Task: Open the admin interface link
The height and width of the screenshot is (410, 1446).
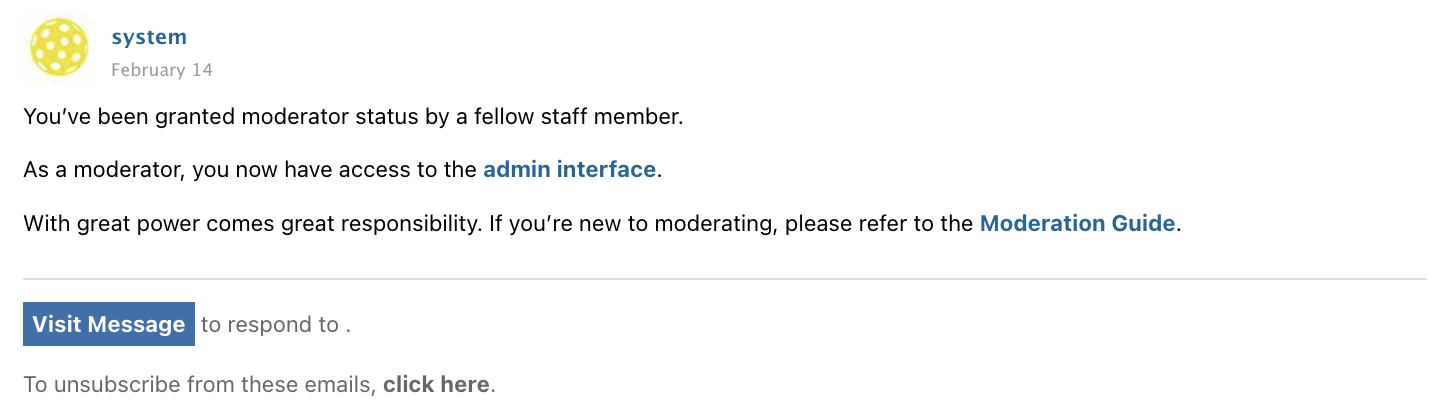Action: [x=569, y=170]
